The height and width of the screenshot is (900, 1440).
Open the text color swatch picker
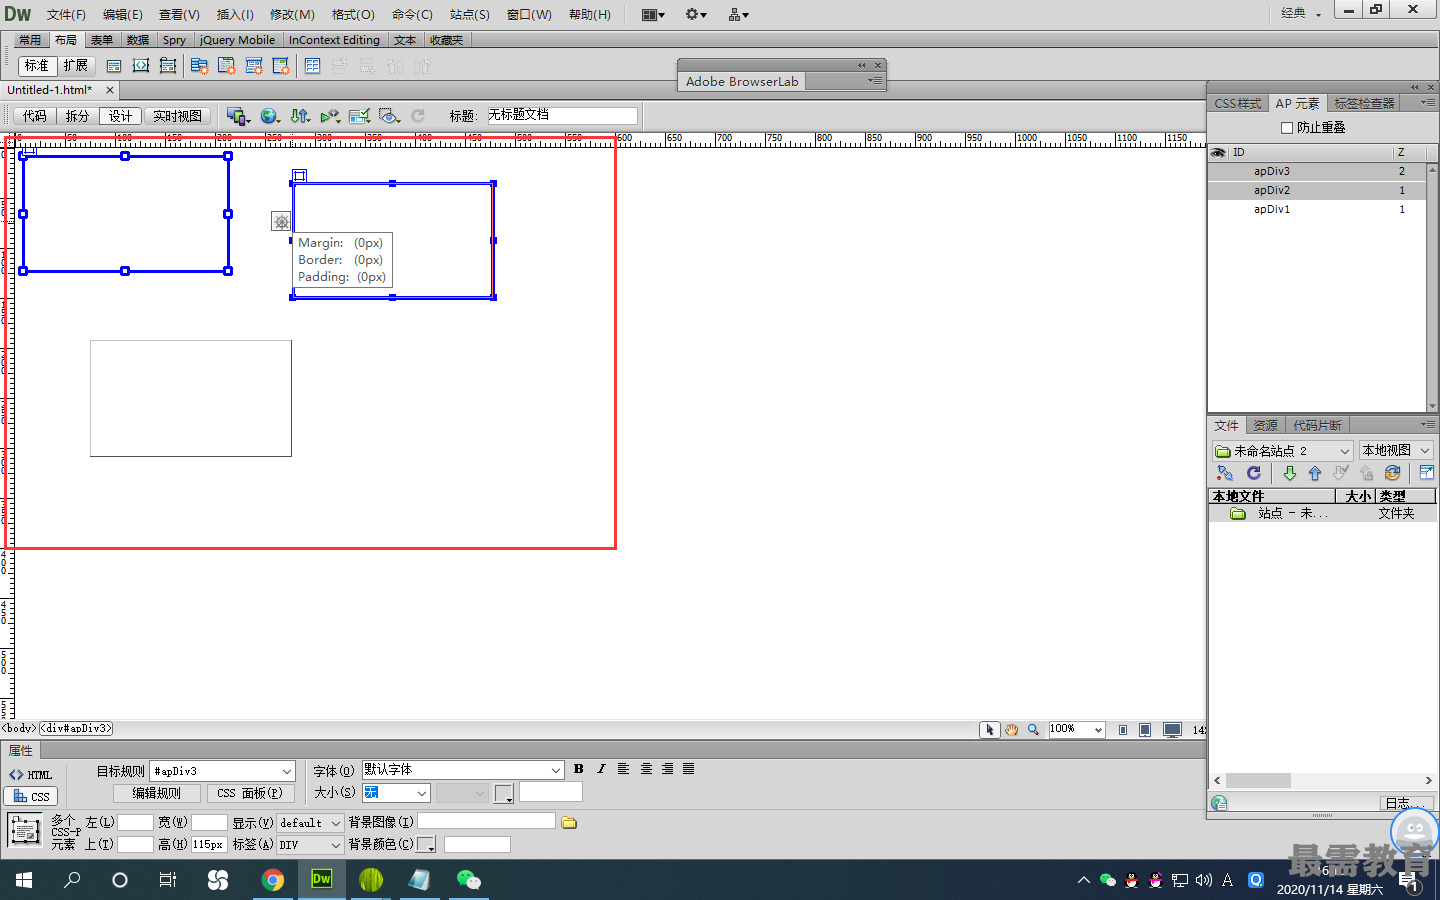click(503, 794)
